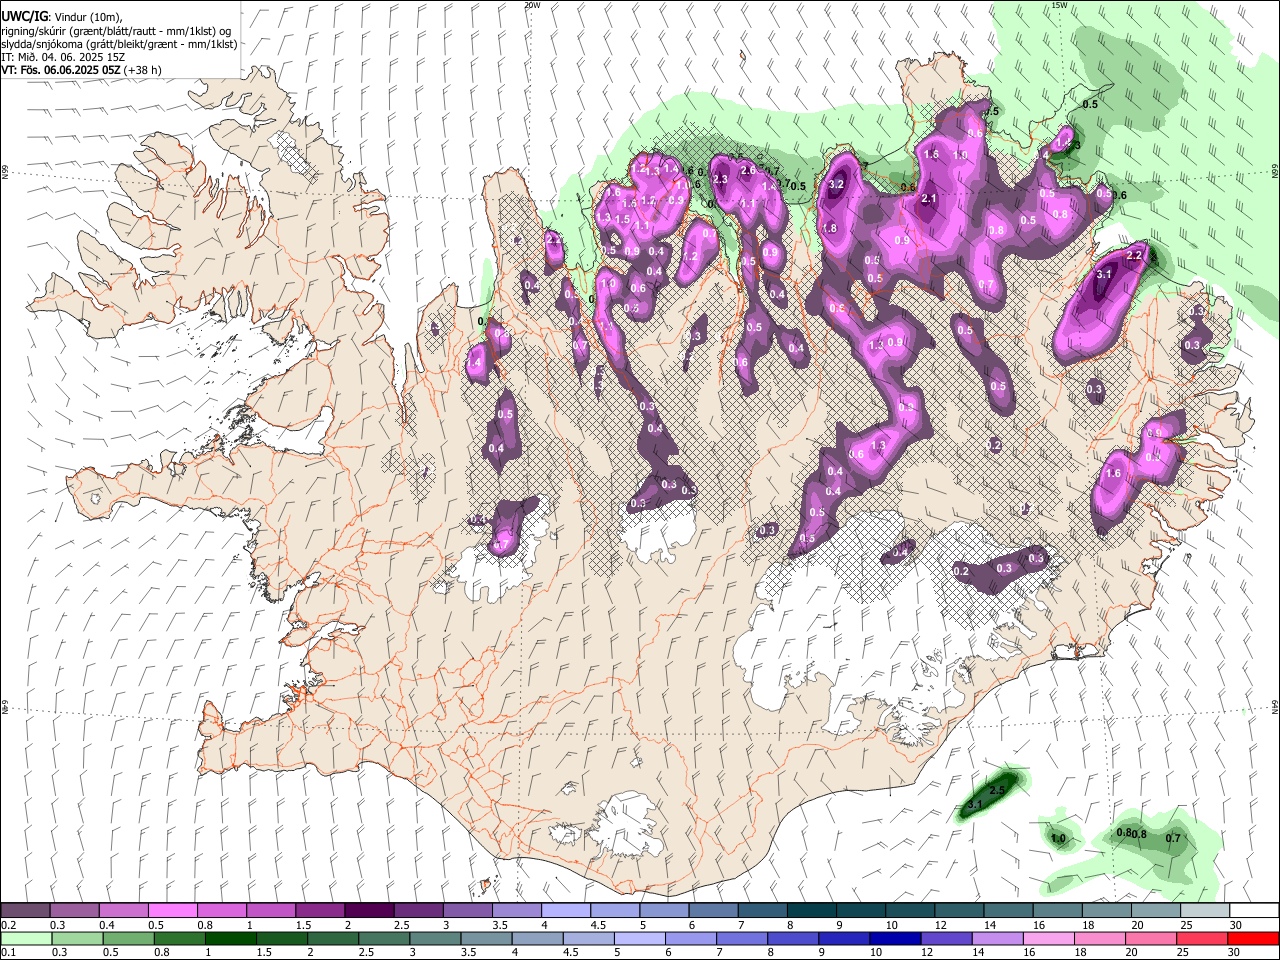This screenshot has height=960, width=1280.
Task: Click the '2.1' snowfall value on the map
Action: [928, 198]
